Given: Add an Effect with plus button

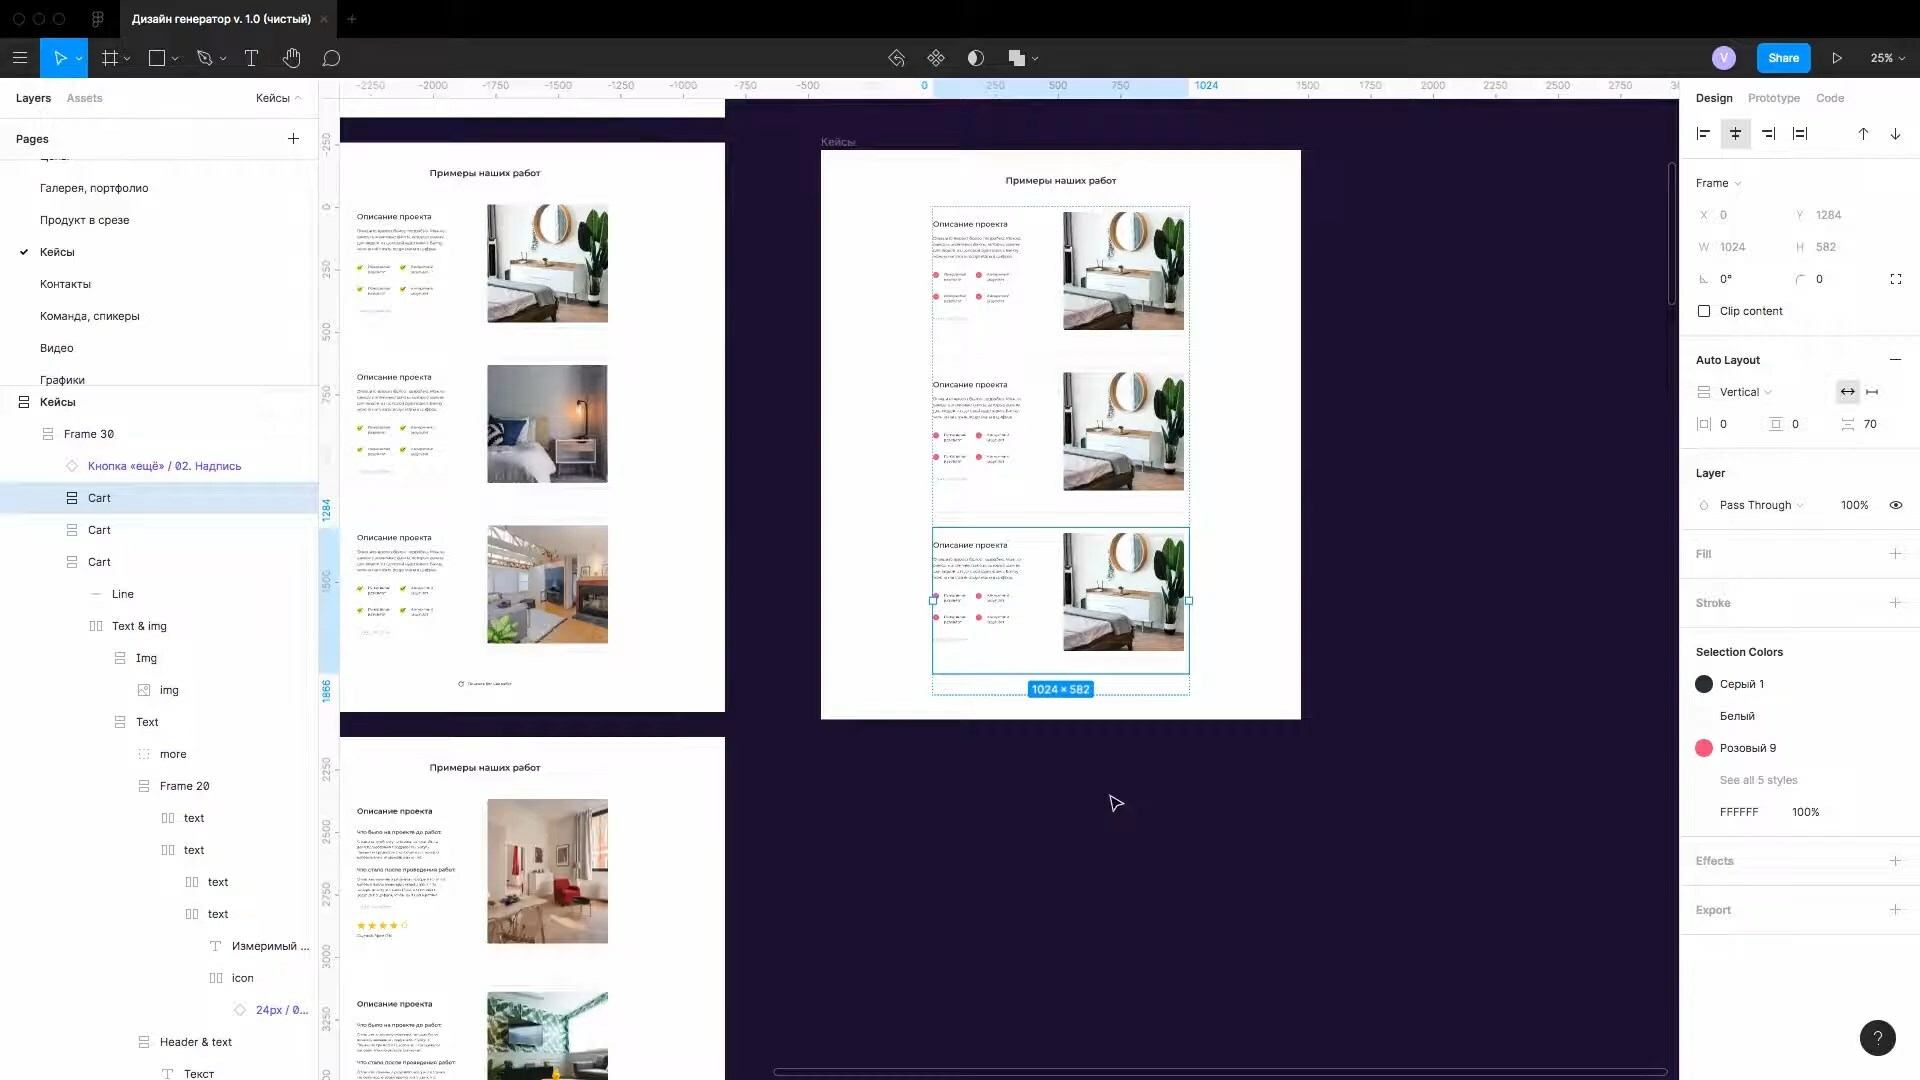Looking at the screenshot, I should [x=1895, y=861].
